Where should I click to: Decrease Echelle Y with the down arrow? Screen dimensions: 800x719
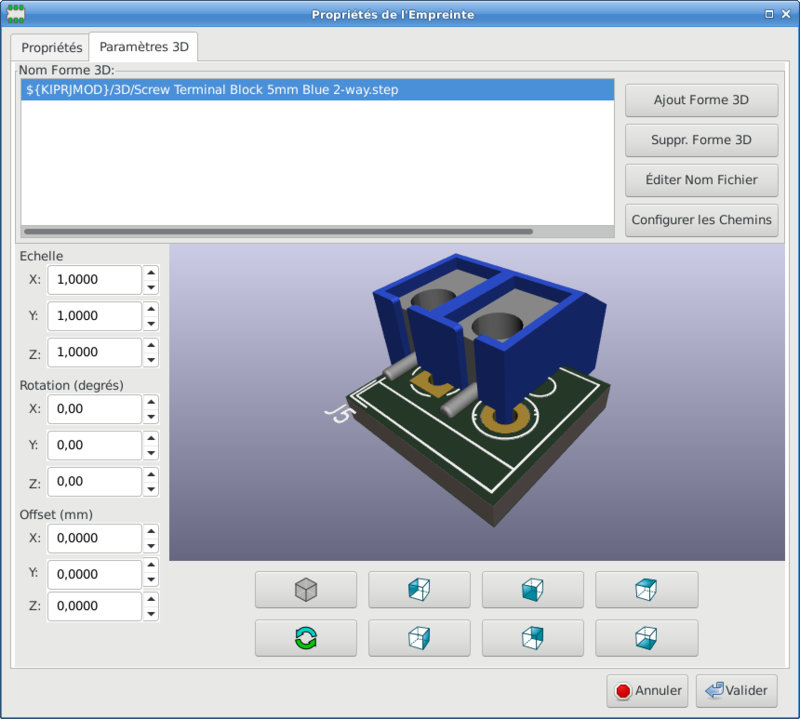pyautogui.click(x=151, y=324)
